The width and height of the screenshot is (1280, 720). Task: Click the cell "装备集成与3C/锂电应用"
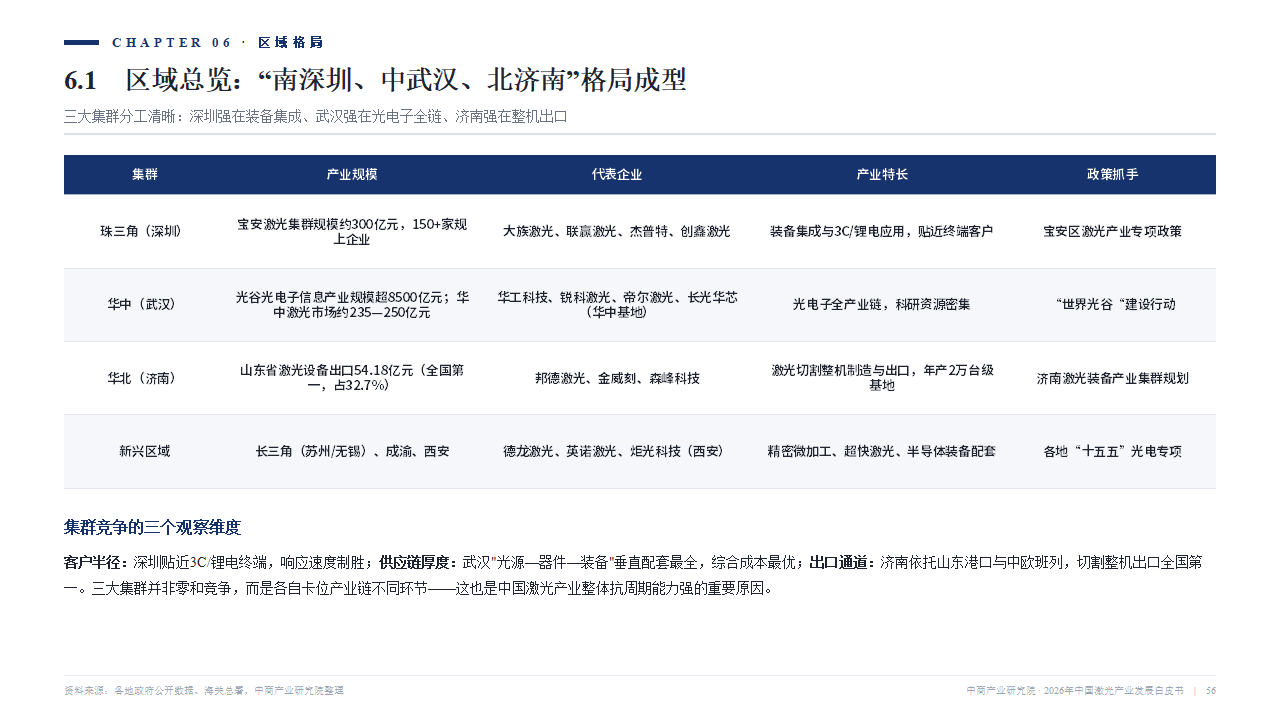(x=882, y=231)
